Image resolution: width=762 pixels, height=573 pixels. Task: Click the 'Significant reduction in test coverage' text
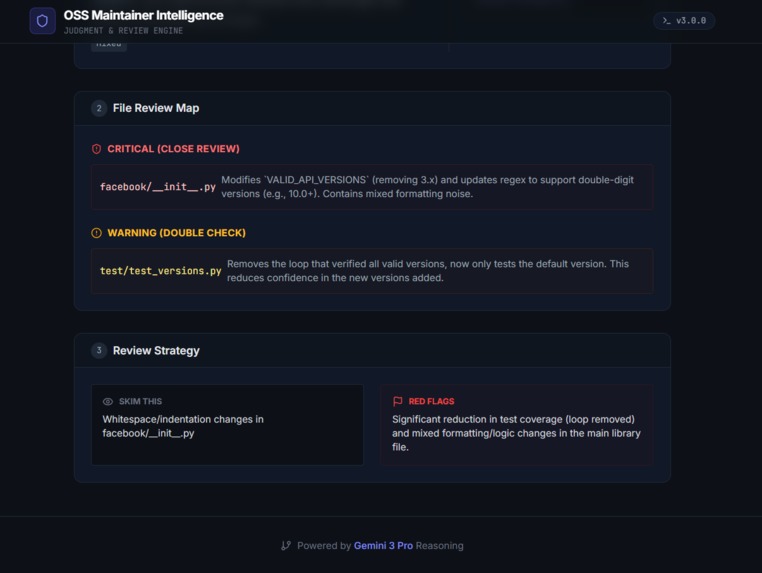pyautogui.click(x=516, y=433)
